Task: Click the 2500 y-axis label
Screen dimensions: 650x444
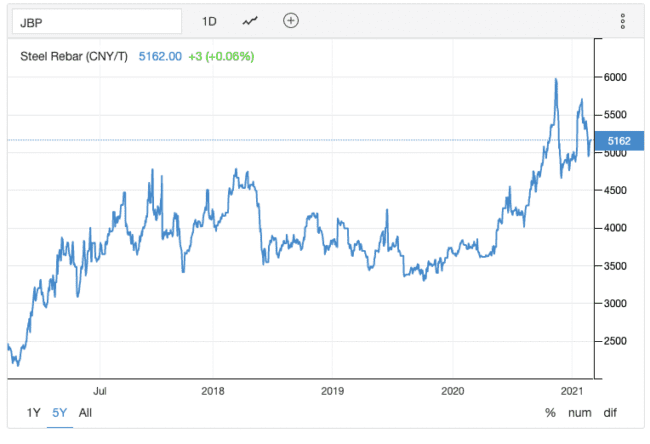Action: point(615,341)
